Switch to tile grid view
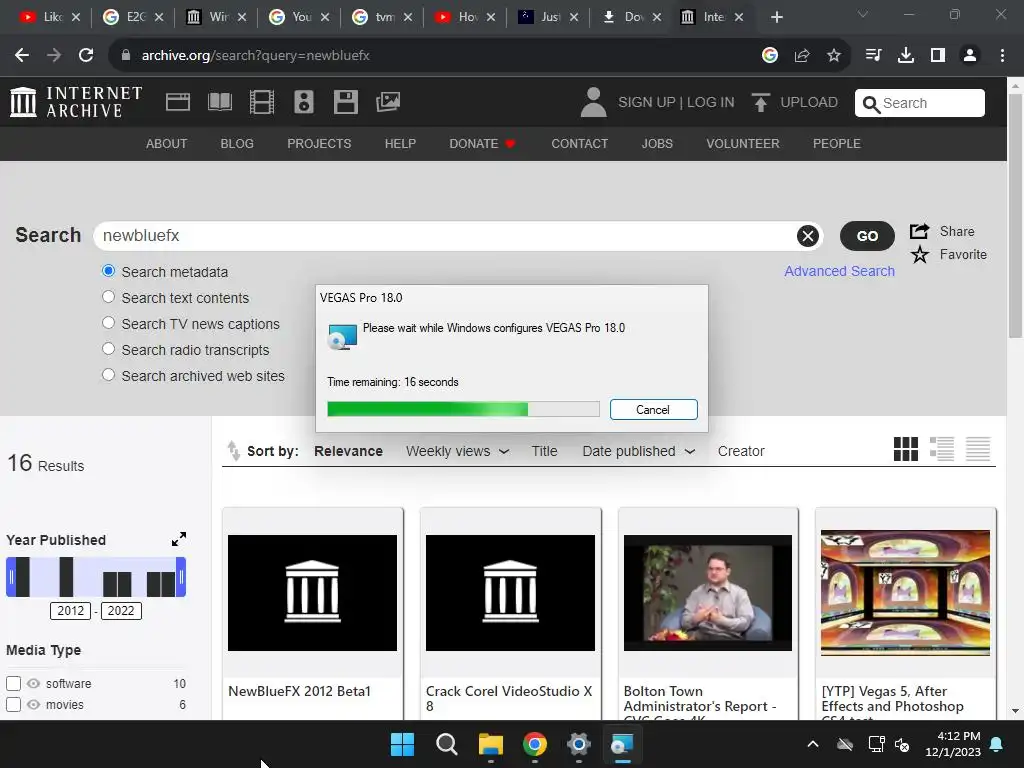 point(906,449)
